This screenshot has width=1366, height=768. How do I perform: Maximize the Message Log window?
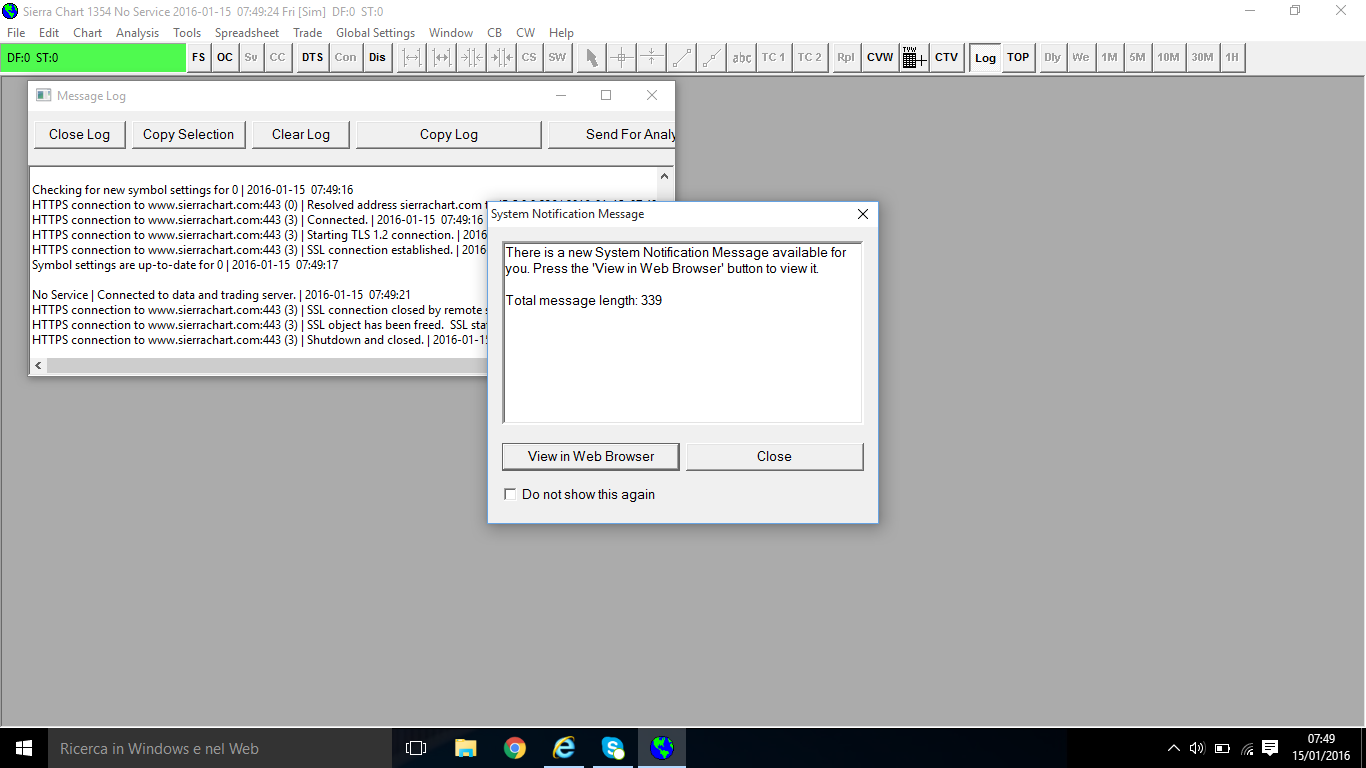(606, 95)
